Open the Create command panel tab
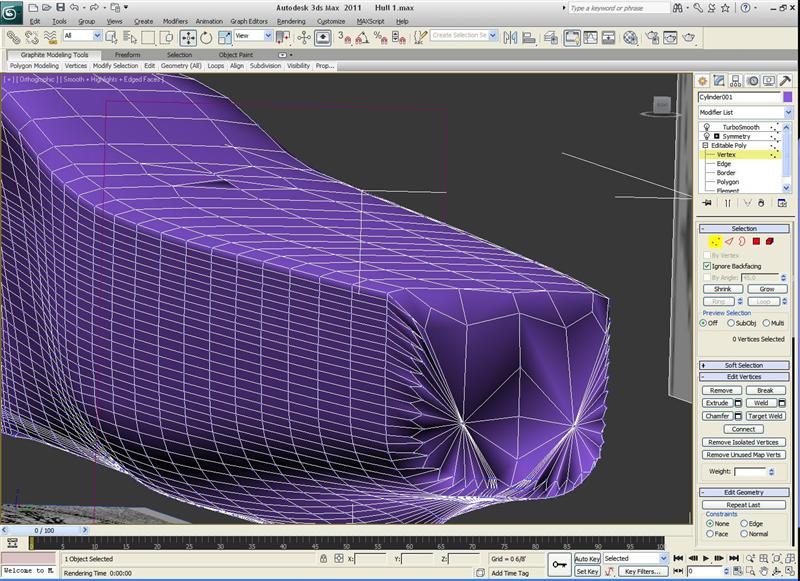Viewport: 800px width, 581px height. click(x=703, y=81)
